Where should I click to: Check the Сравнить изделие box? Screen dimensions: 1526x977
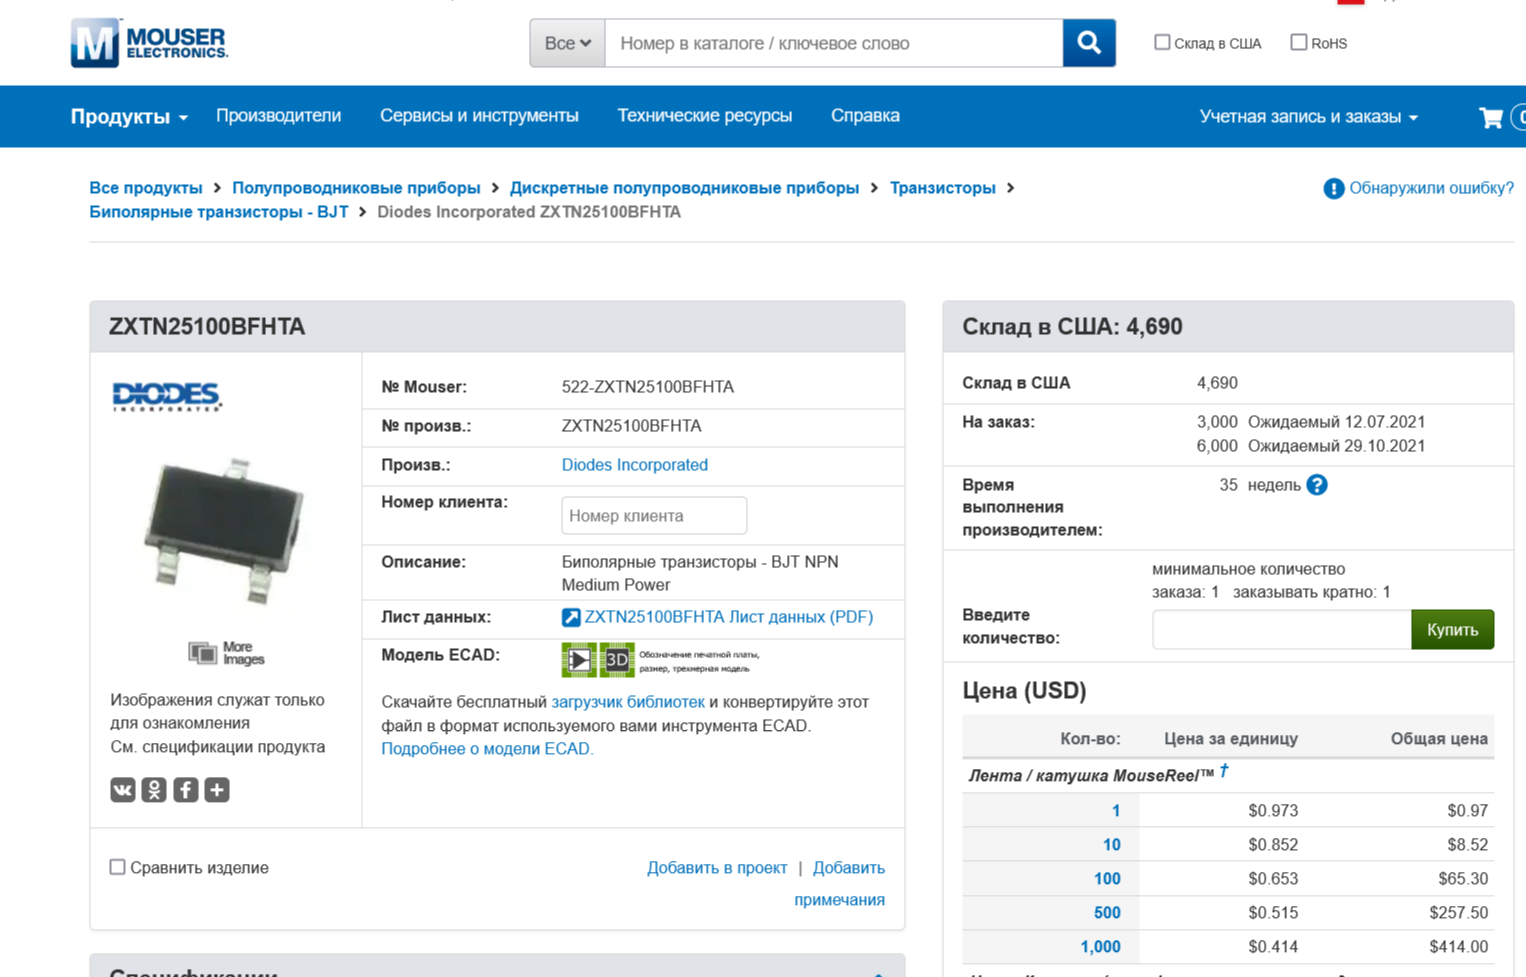click(x=118, y=867)
